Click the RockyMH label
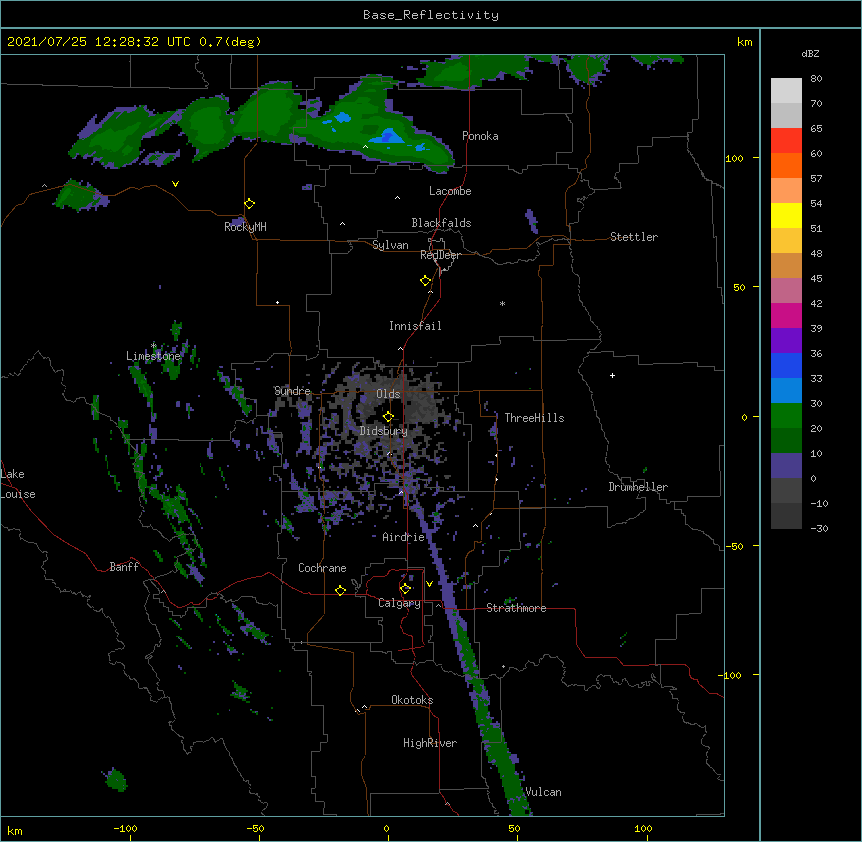The height and width of the screenshot is (842, 862). coord(245,227)
